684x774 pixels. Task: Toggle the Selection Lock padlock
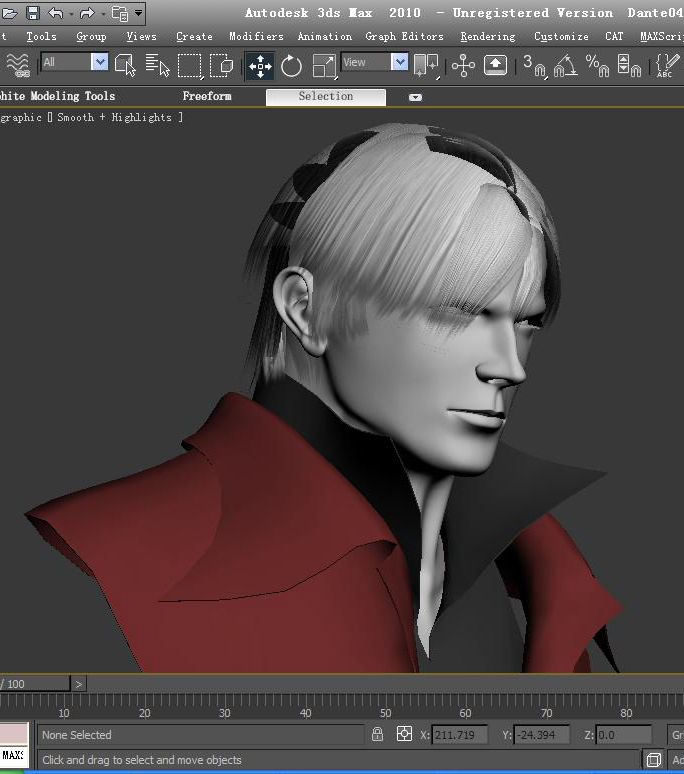(378, 734)
